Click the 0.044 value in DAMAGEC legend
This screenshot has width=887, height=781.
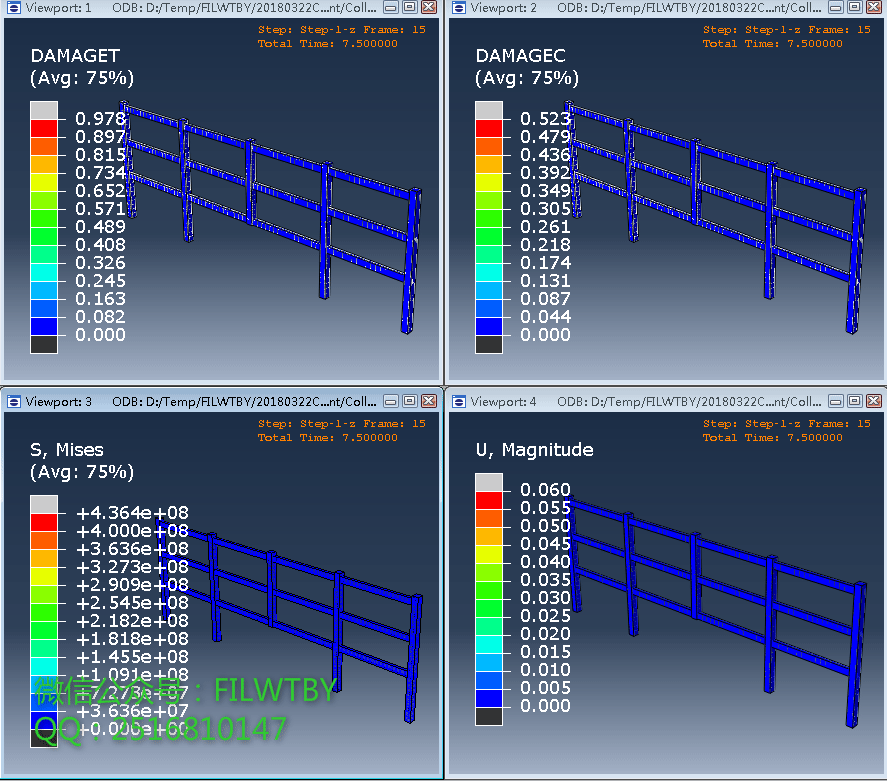coord(545,316)
